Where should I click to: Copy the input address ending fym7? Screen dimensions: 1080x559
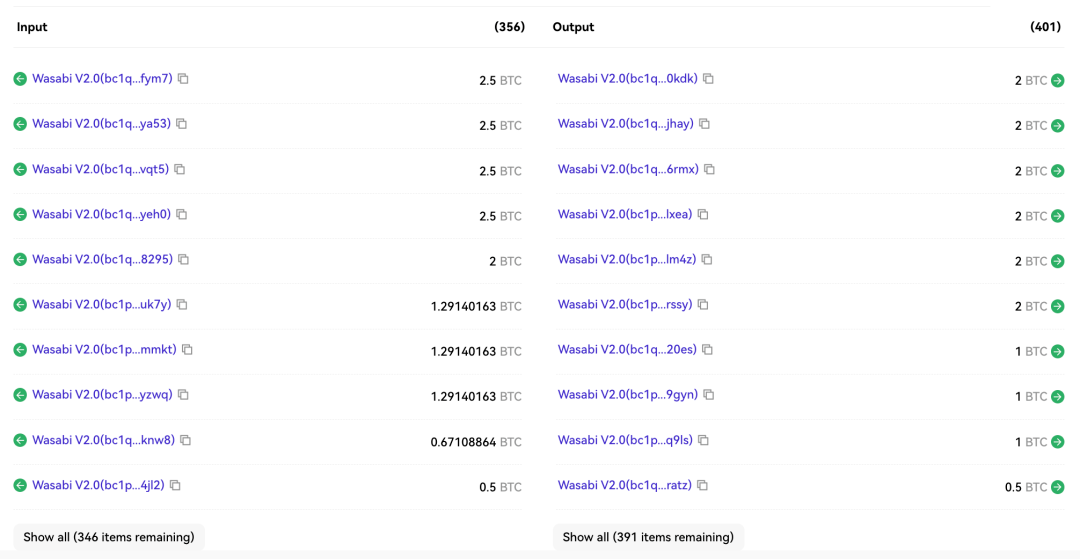[183, 79]
